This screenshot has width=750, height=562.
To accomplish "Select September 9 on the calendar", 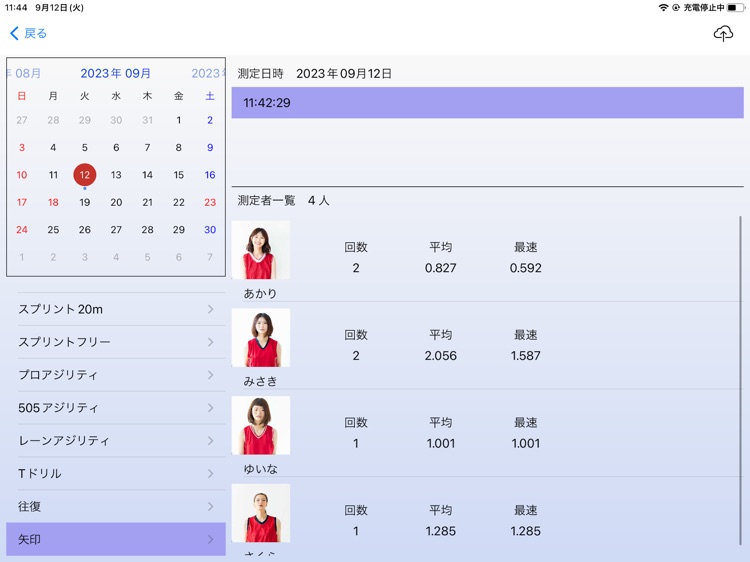I will (x=210, y=147).
